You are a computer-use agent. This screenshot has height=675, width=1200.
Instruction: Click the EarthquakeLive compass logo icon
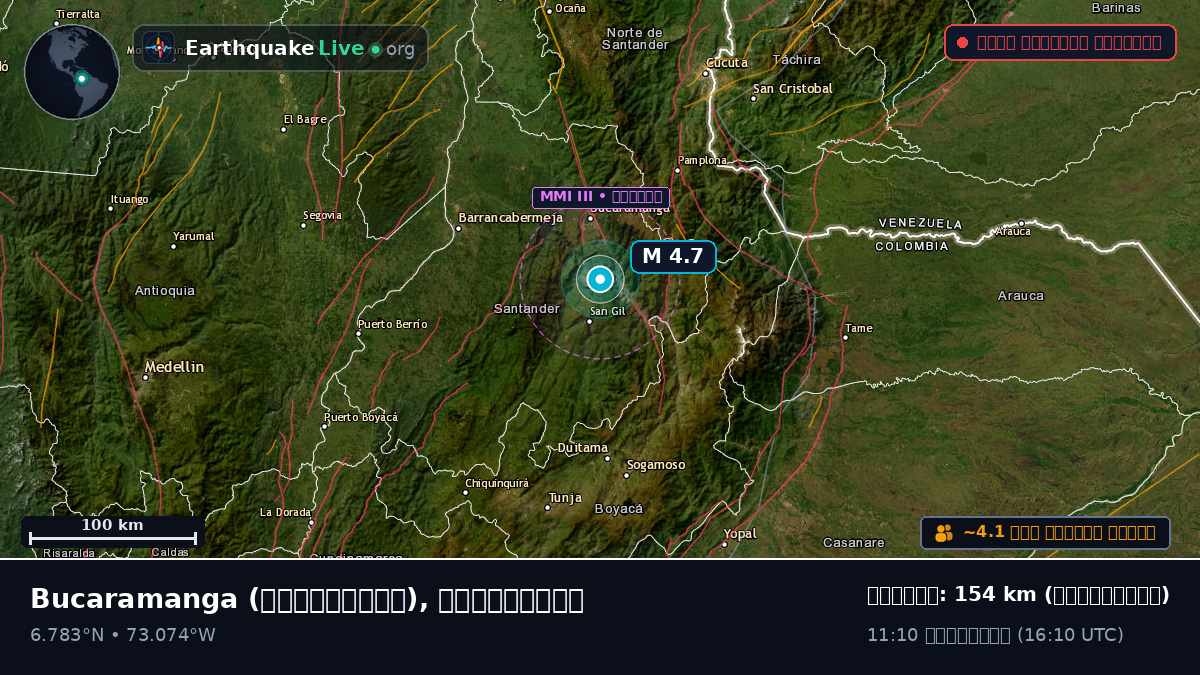tap(158, 48)
